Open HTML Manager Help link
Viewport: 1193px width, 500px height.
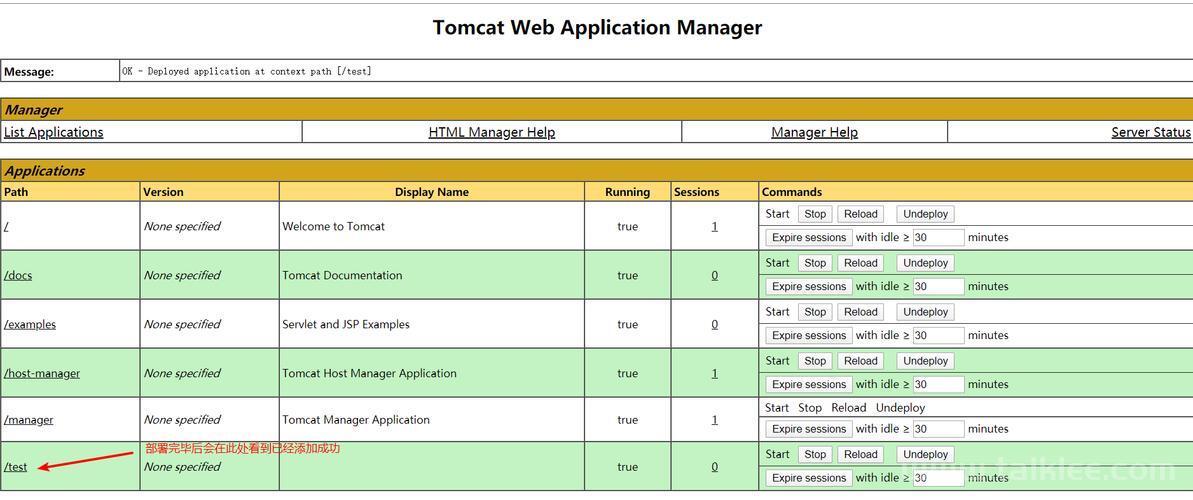(492, 132)
